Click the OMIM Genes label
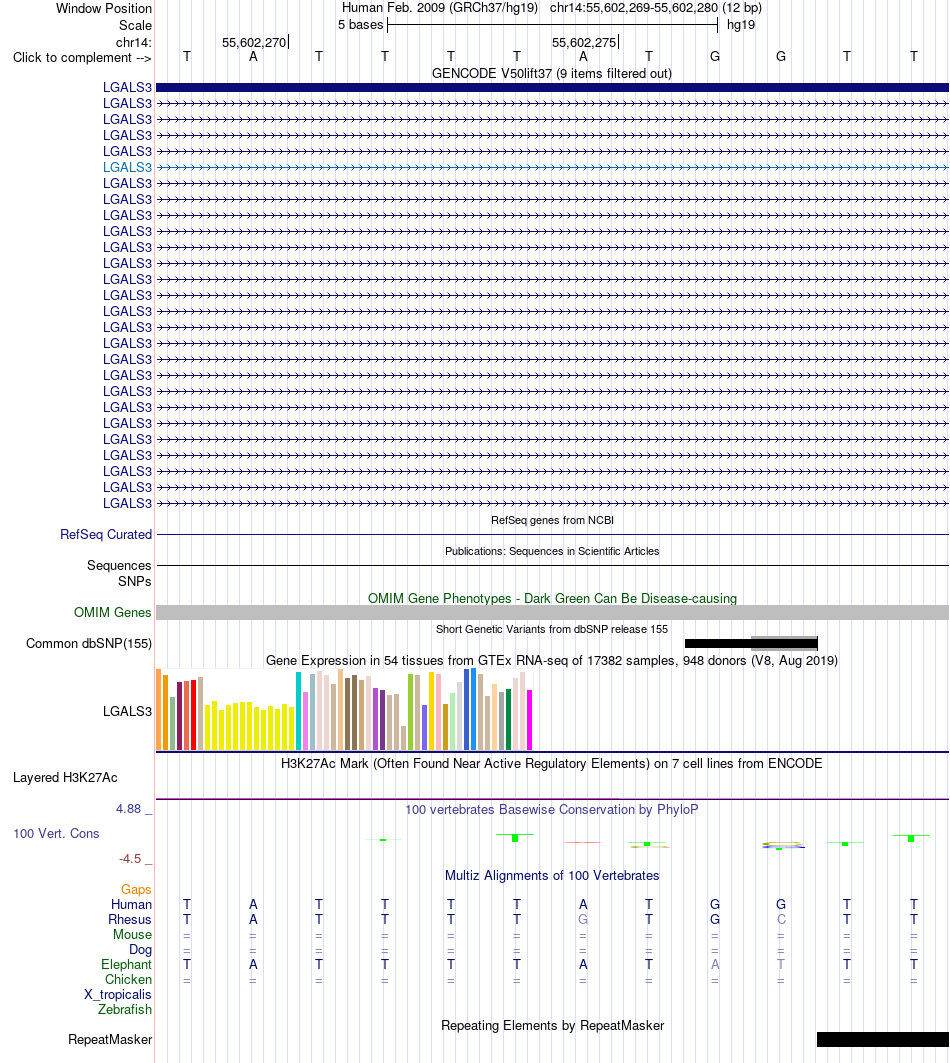This screenshot has width=950, height=1063. click(113, 612)
